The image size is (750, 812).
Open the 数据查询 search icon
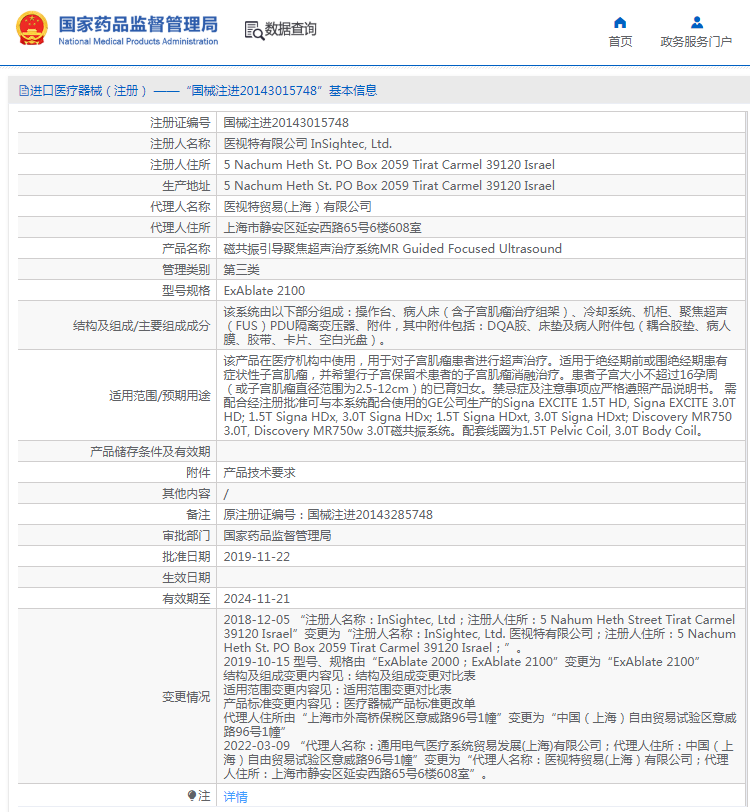254,30
